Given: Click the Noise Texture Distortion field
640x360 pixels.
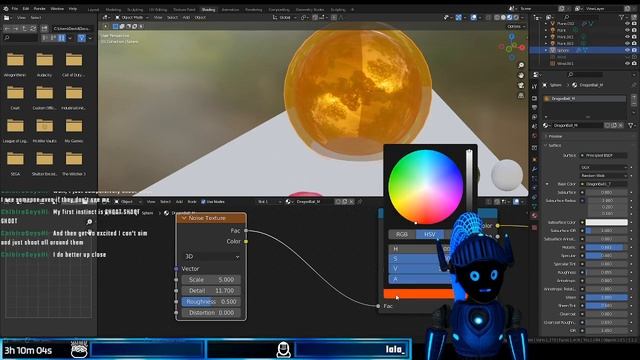Looking at the screenshot, I should pyautogui.click(x=211, y=313).
